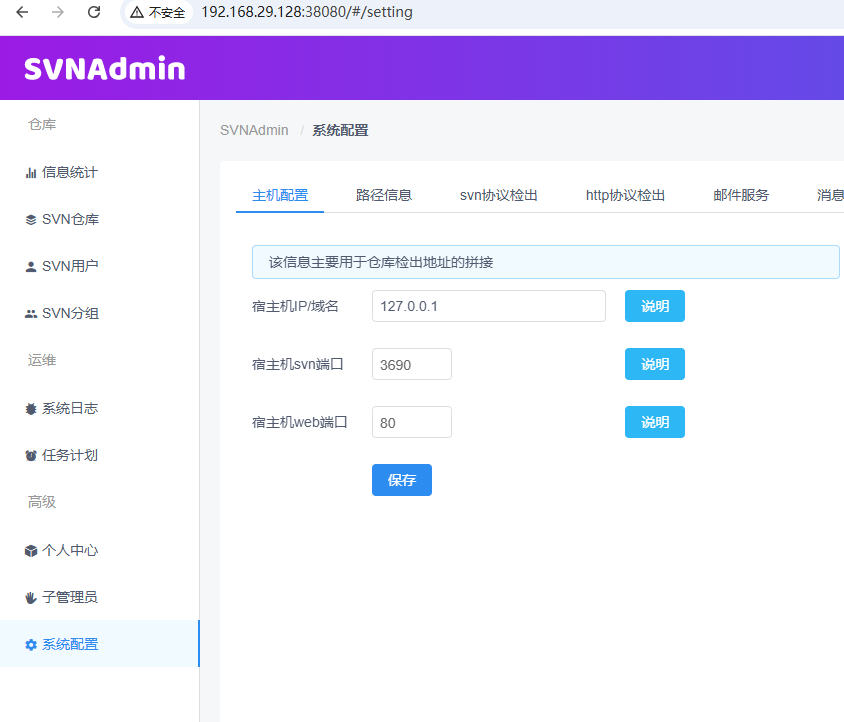
Task: Open SVN仓库 menu entry
Action: [100, 219]
